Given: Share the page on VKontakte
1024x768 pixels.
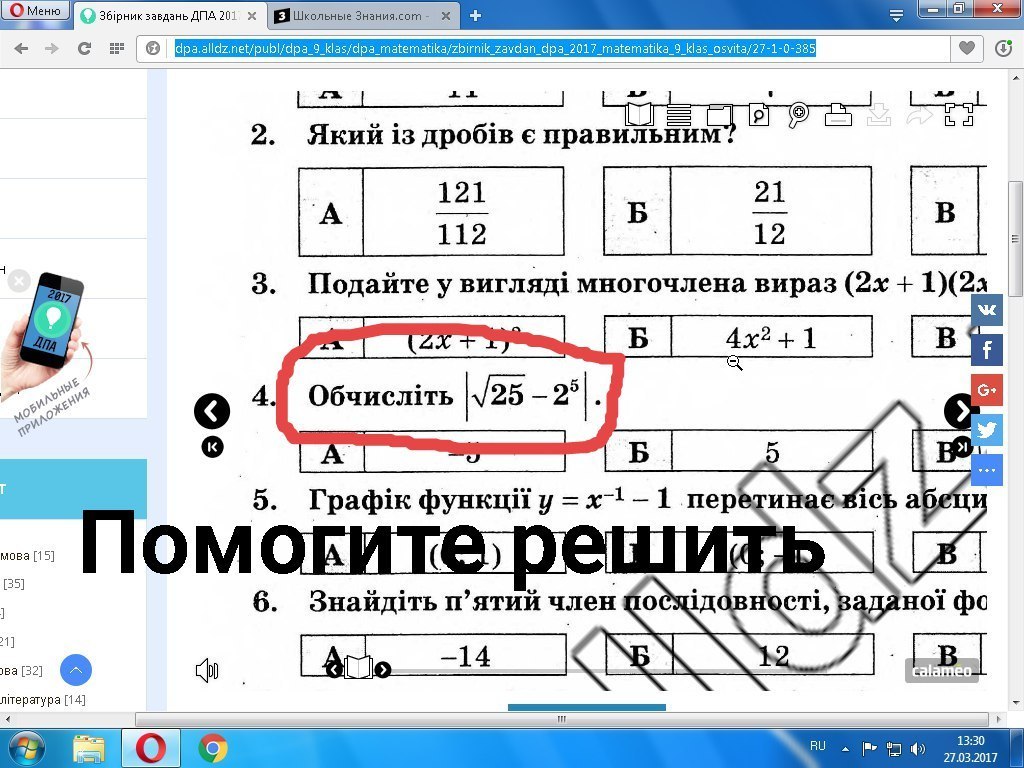Looking at the screenshot, I should [x=986, y=310].
